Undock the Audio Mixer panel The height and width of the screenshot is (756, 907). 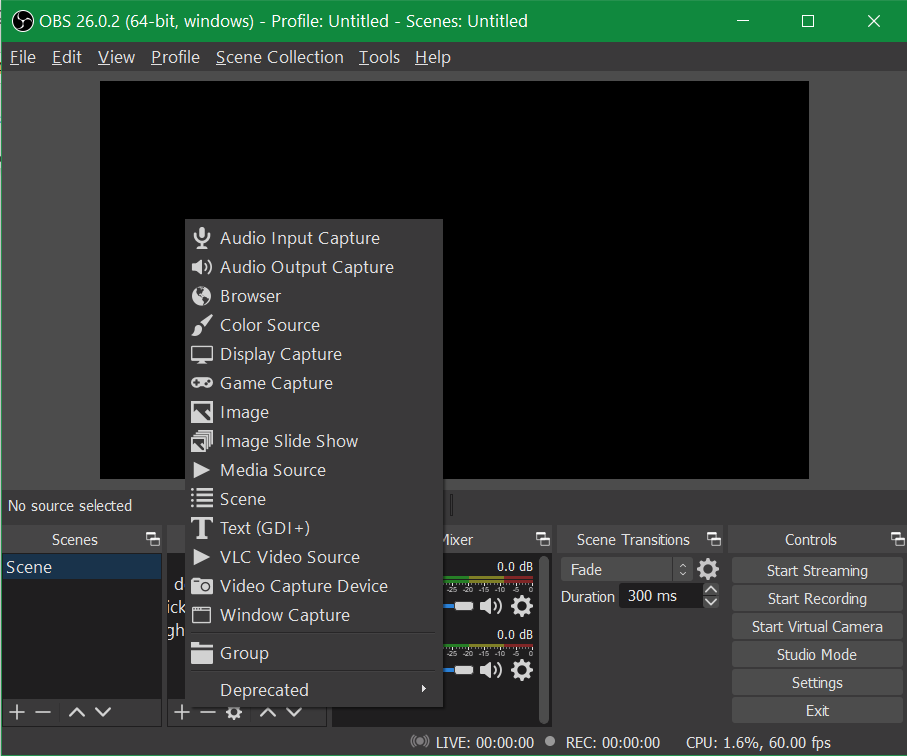543,539
